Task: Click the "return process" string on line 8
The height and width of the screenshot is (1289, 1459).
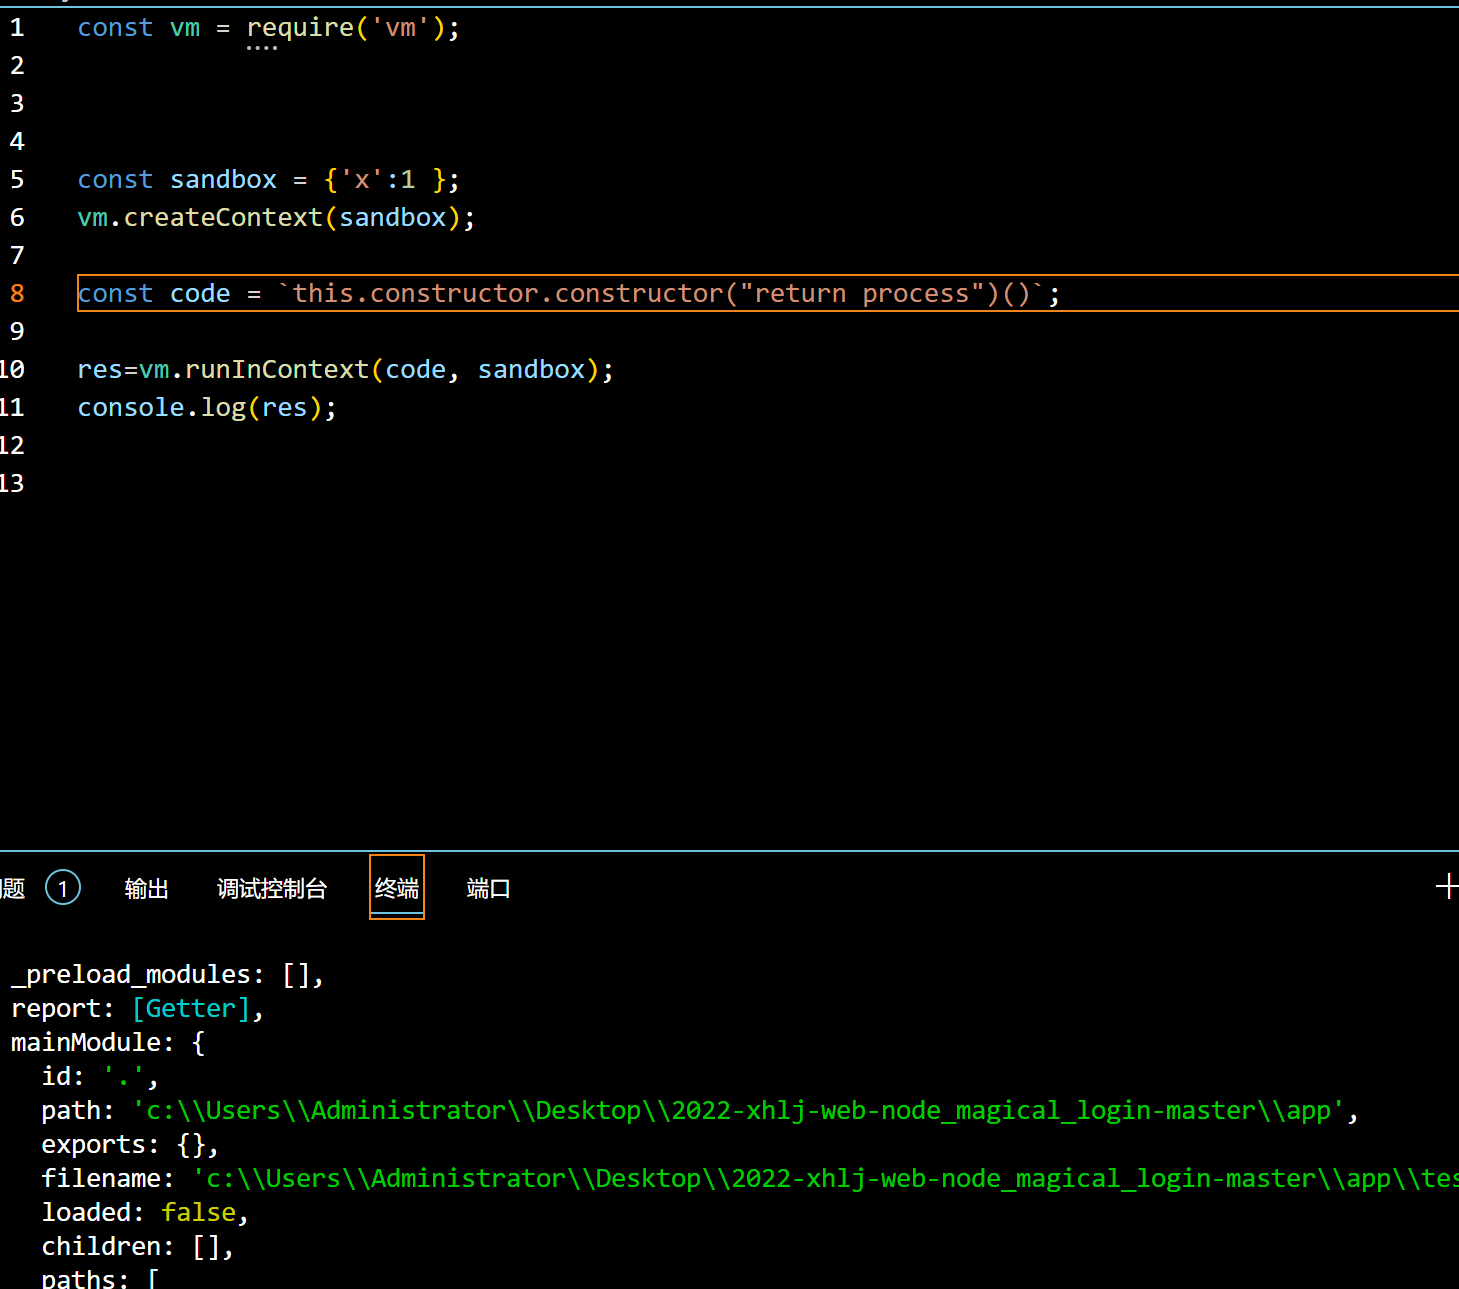Action: point(862,294)
